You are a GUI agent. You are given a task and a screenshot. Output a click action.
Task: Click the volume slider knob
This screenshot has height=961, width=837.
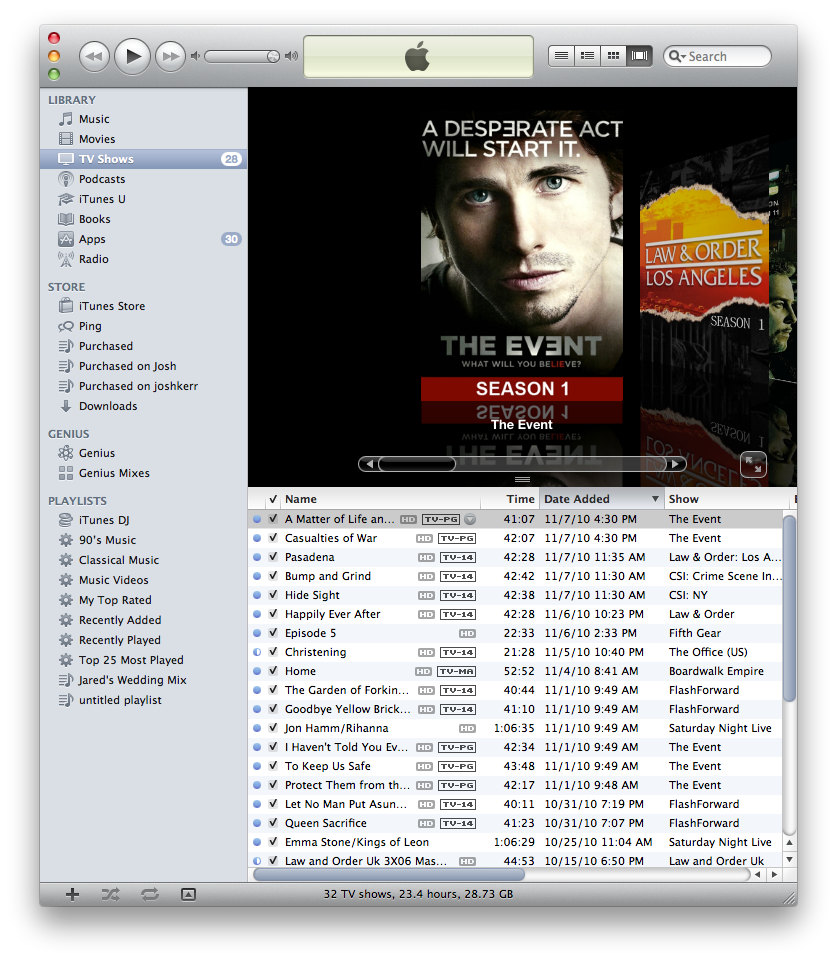(x=273, y=56)
